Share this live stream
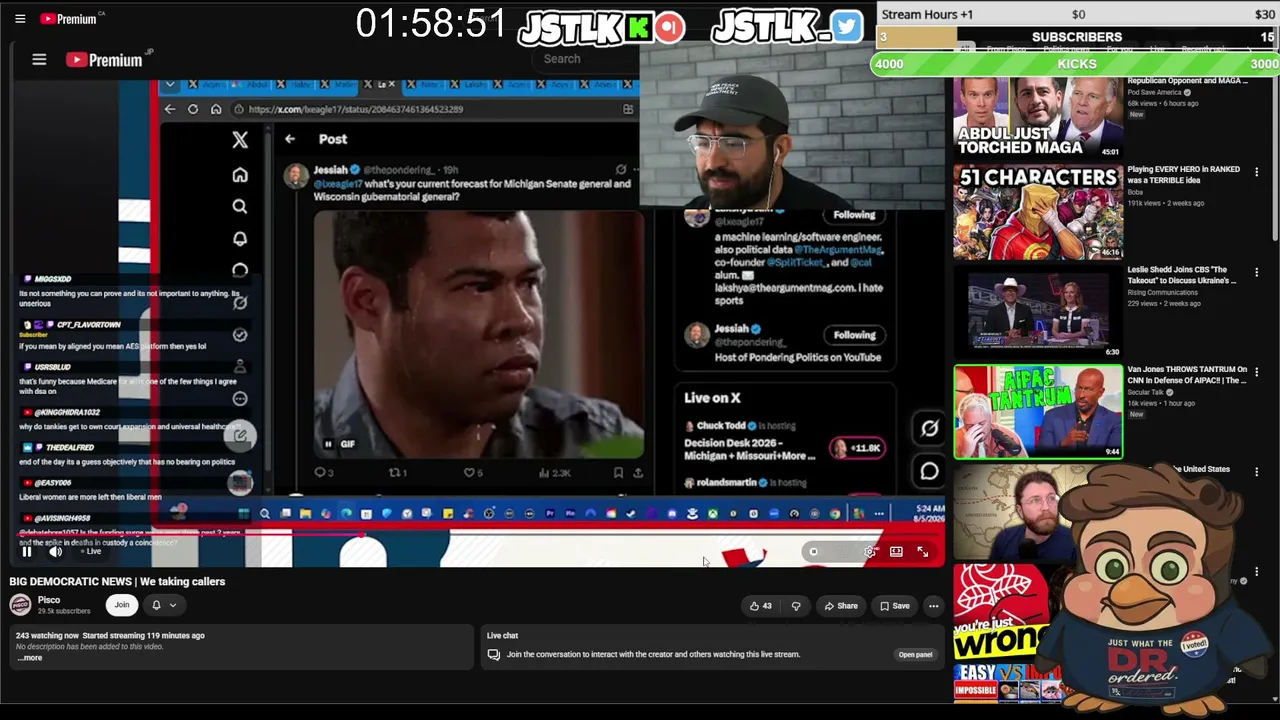The image size is (1280, 720). (x=841, y=606)
